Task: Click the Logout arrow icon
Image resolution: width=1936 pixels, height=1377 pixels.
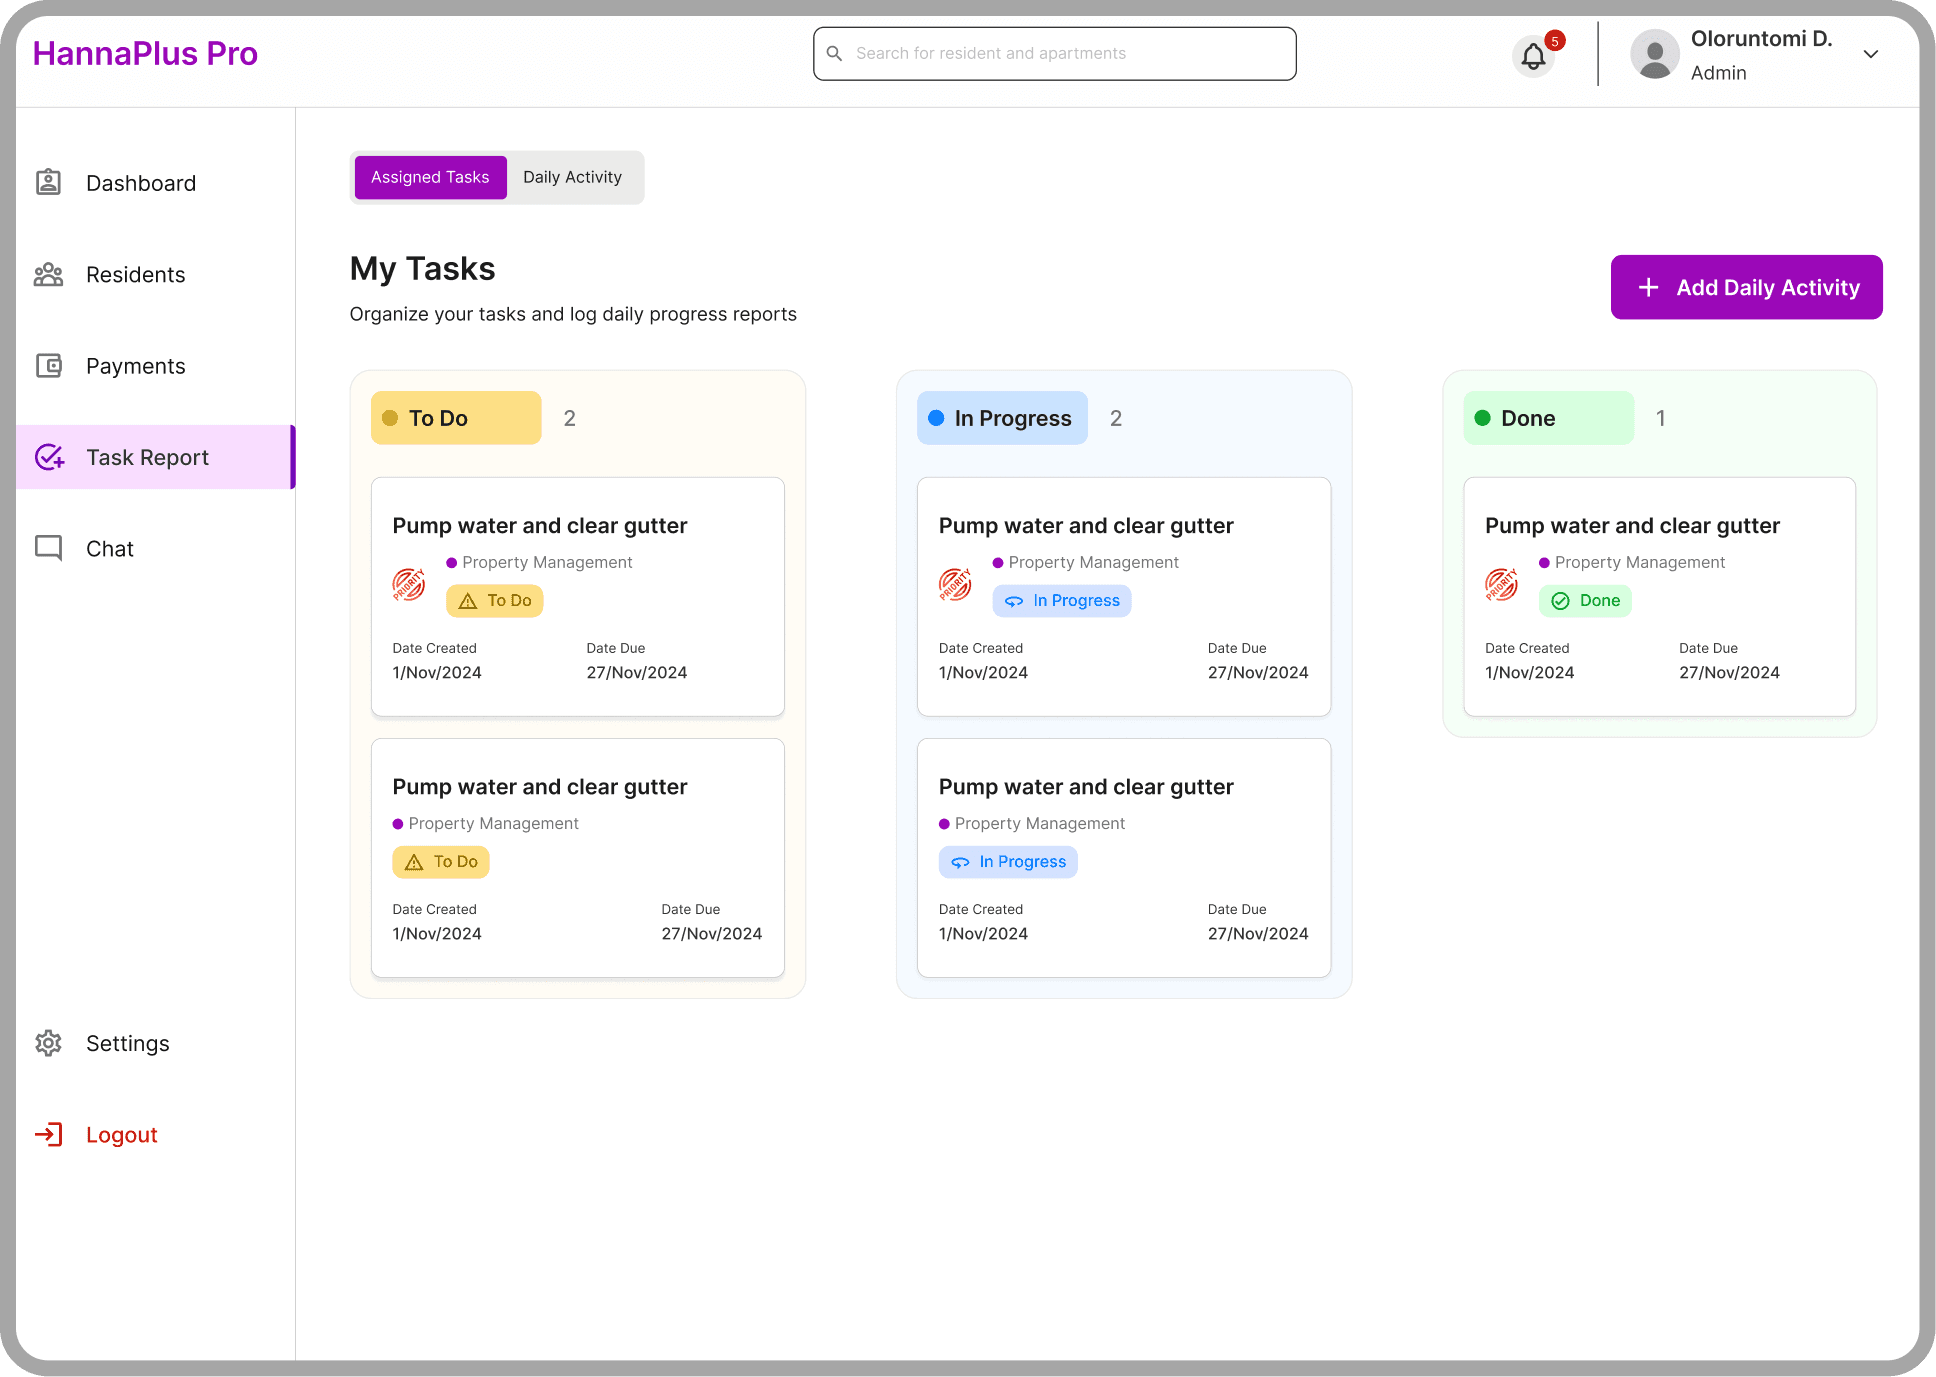Action: point(48,1134)
